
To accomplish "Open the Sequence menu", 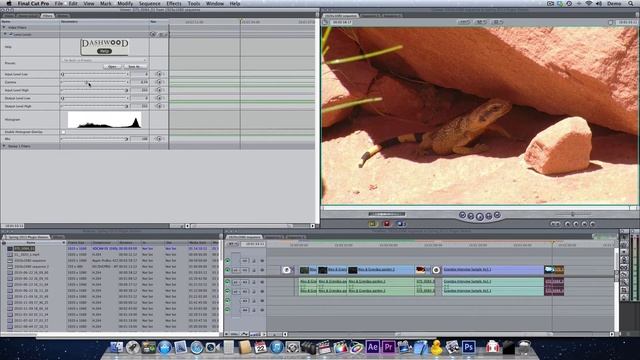I will pos(149,3).
